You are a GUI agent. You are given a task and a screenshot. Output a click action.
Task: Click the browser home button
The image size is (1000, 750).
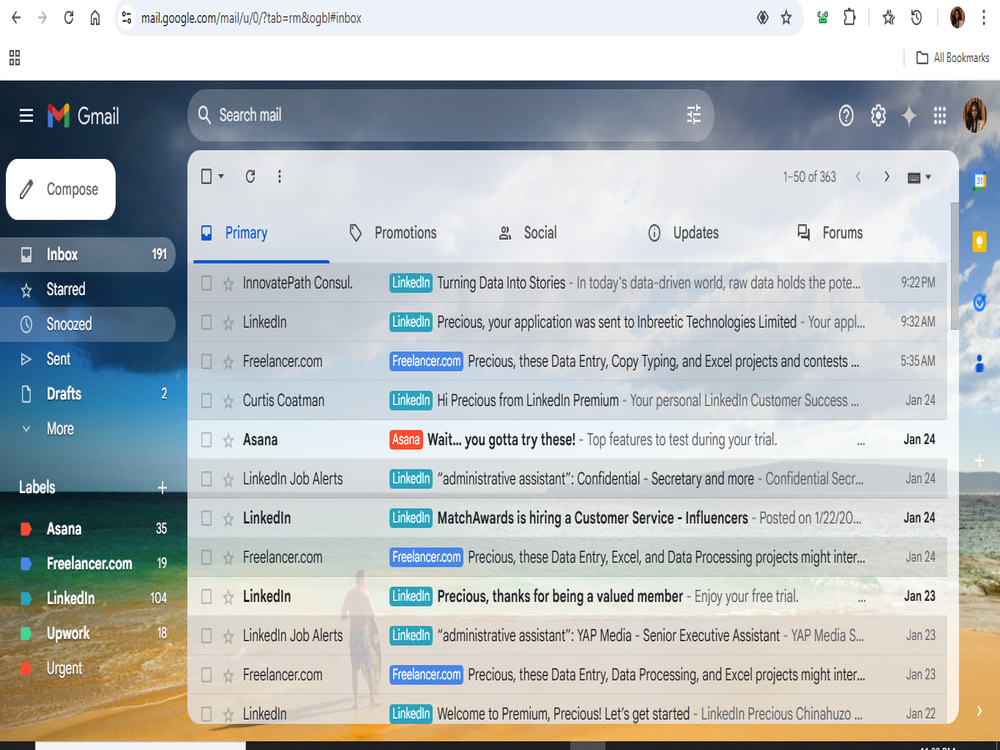click(95, 18)
